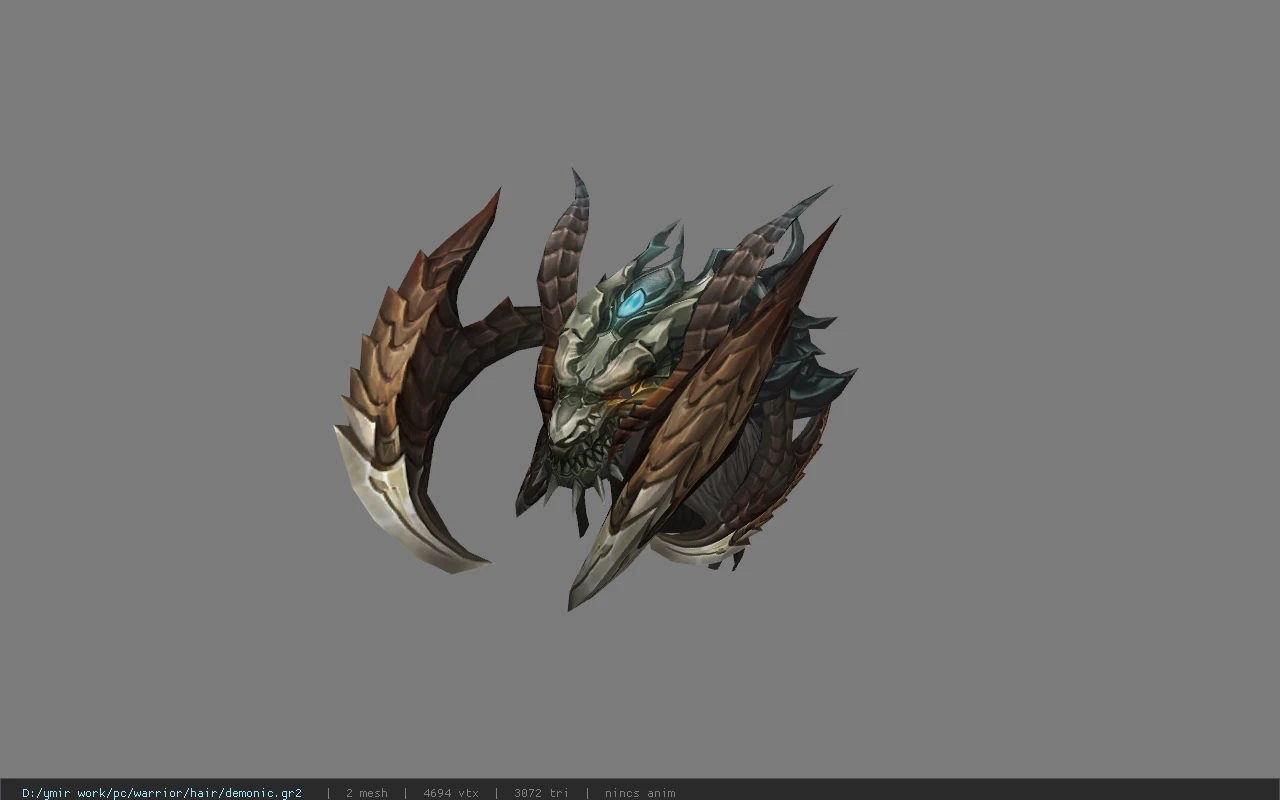1280x800 pixels.
Task: Click the file path D:/ymir work/pc/warrior/hair/demonic.gr2
Action: [x=162, y=793]
